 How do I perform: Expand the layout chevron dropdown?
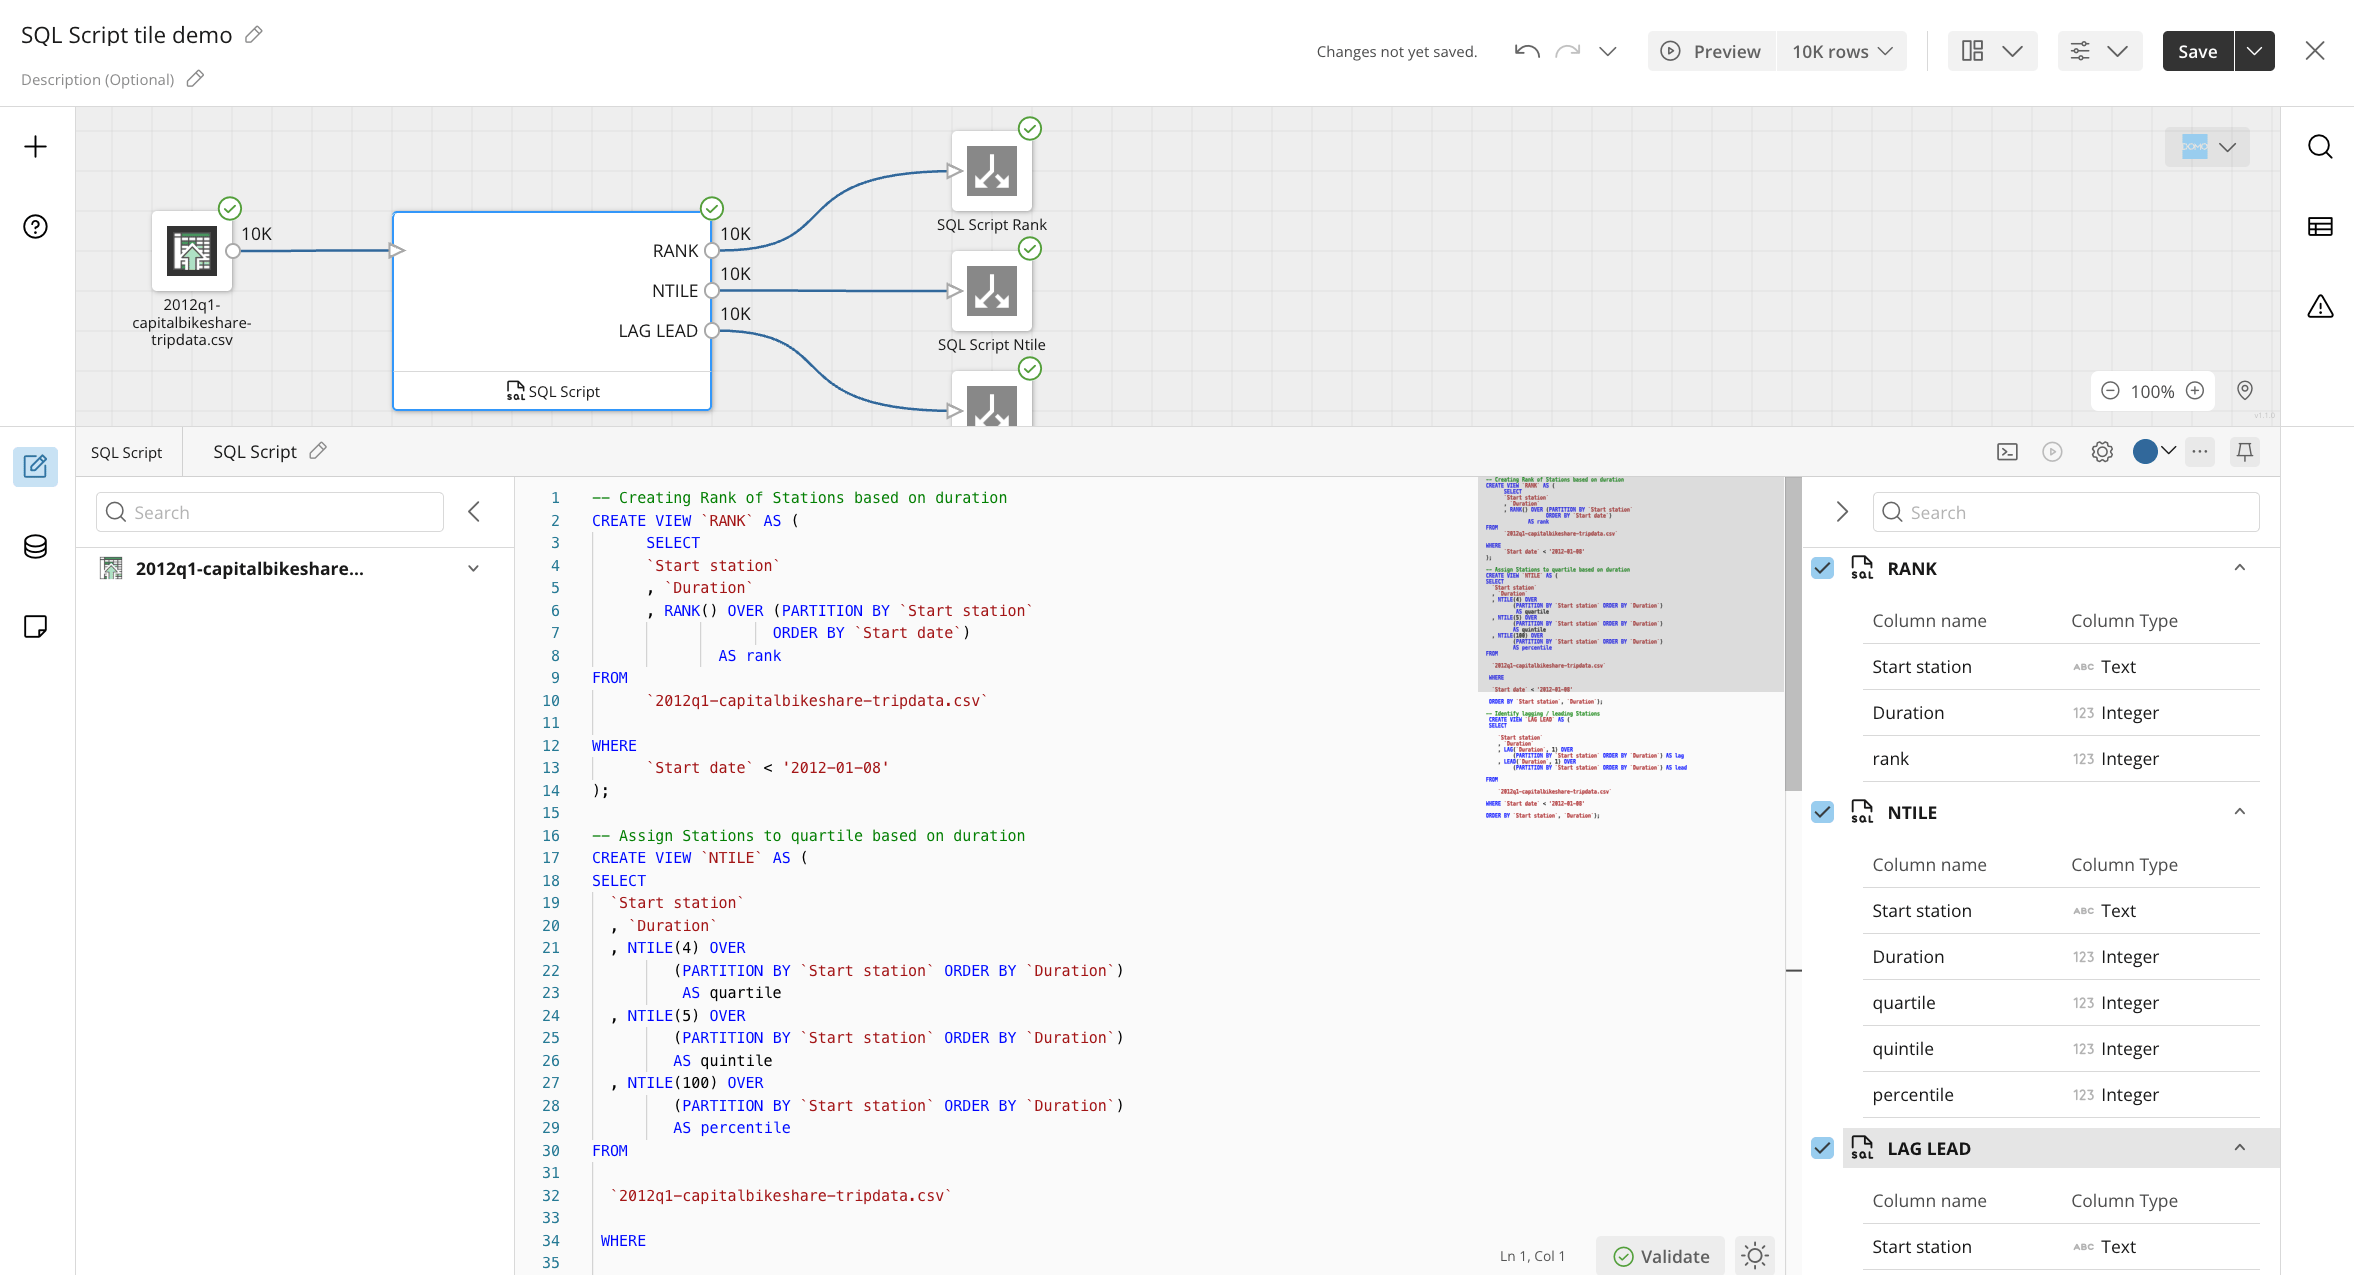click(x=2013, y=51)
